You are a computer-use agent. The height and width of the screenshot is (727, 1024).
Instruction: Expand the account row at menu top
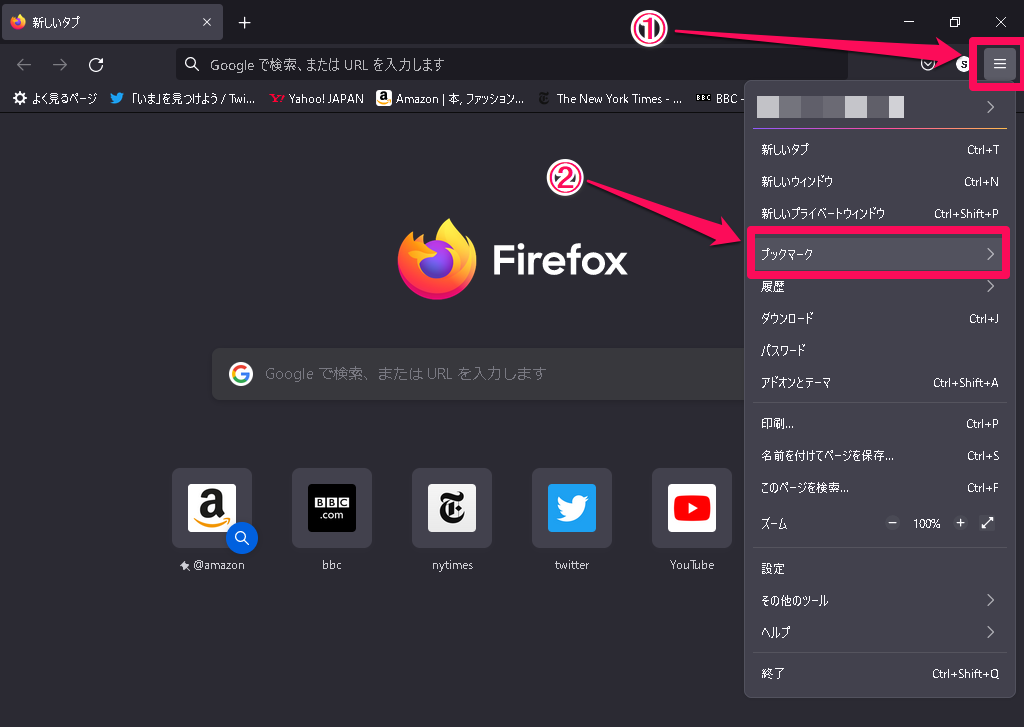(x=880, y=107)
